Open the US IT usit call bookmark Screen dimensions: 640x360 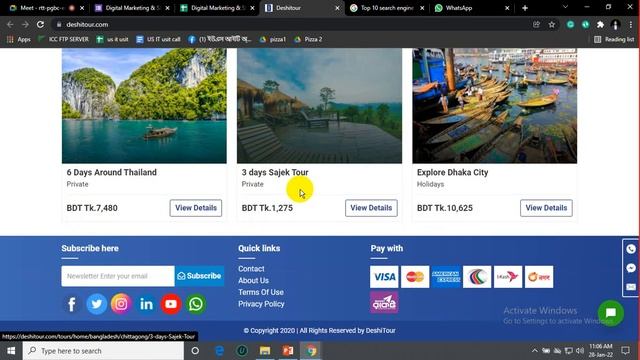coord(158,39)
